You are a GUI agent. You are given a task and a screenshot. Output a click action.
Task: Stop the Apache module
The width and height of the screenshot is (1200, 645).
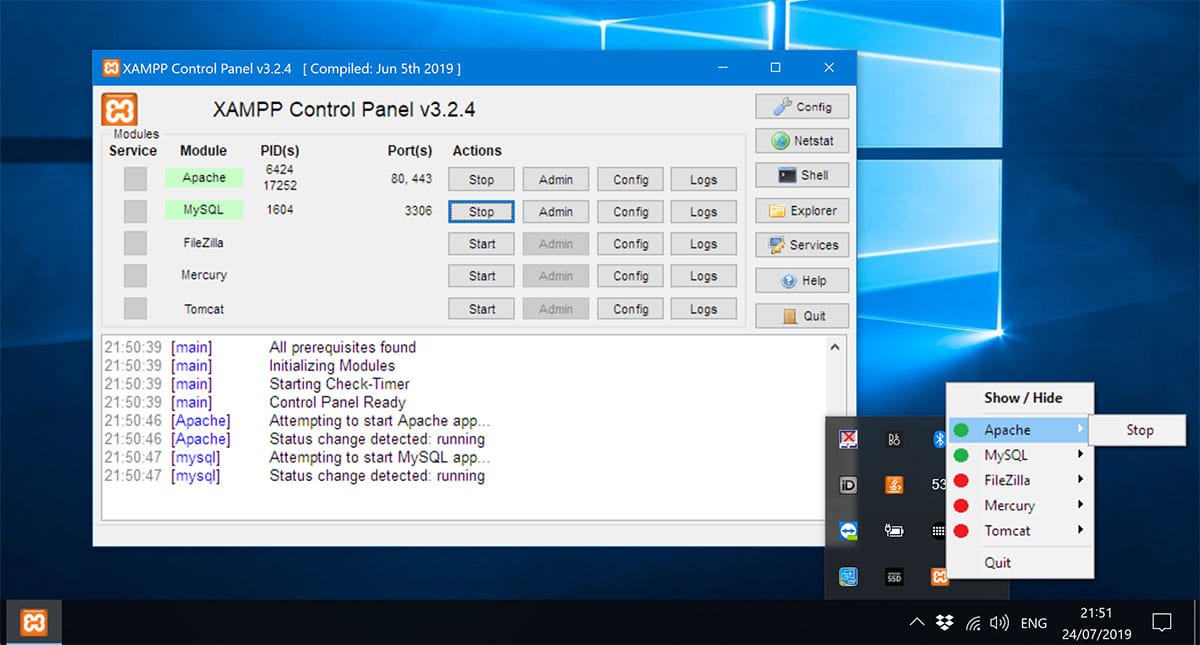481,180
